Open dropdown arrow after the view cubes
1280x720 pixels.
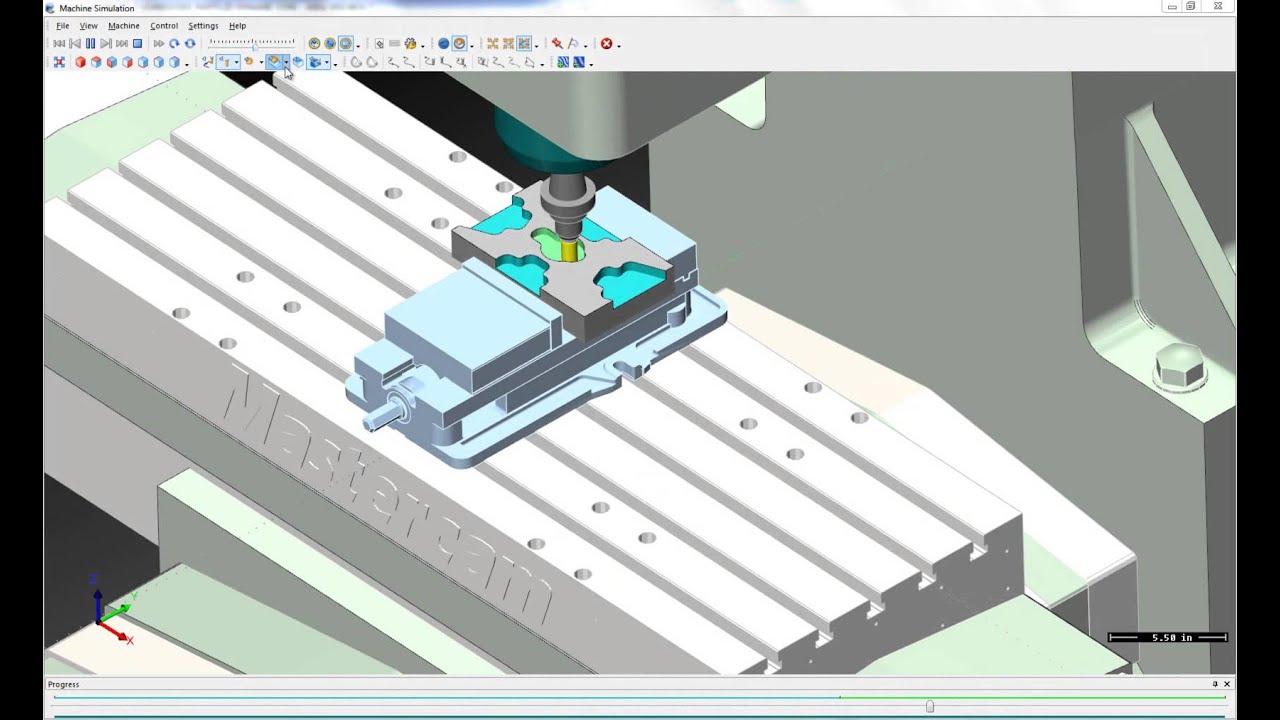pyautogui.click(x=187, y=64)
